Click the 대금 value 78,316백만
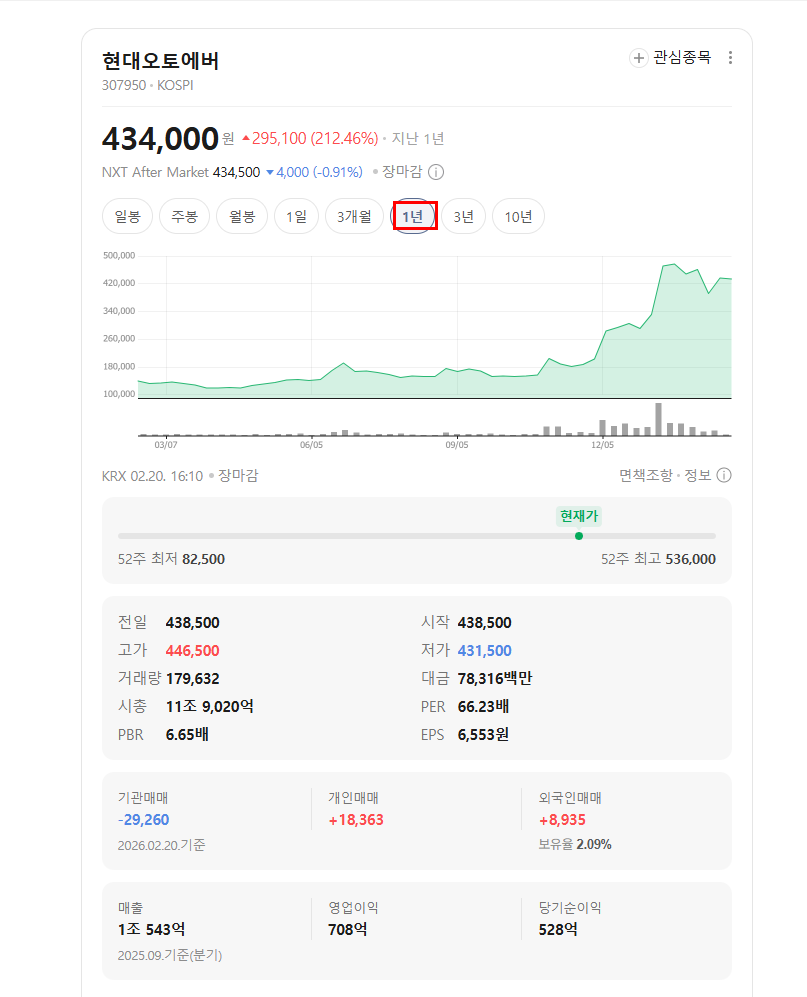This screenshot has width=807, height=997. pos(495,678)
